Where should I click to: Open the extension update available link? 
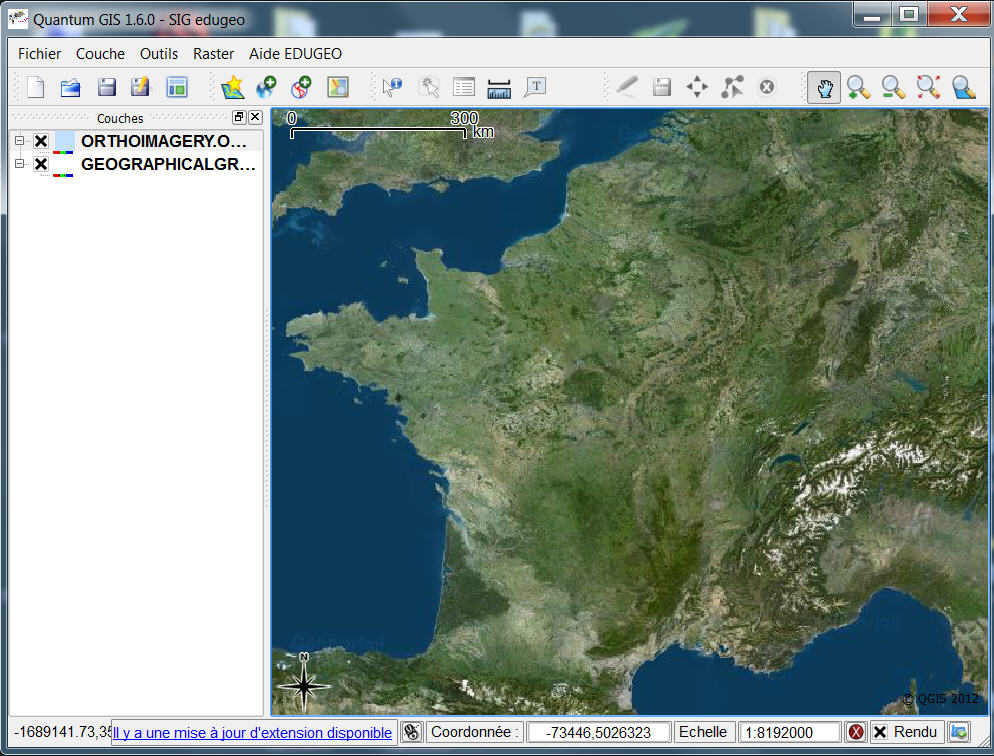(x=252, y=733)
